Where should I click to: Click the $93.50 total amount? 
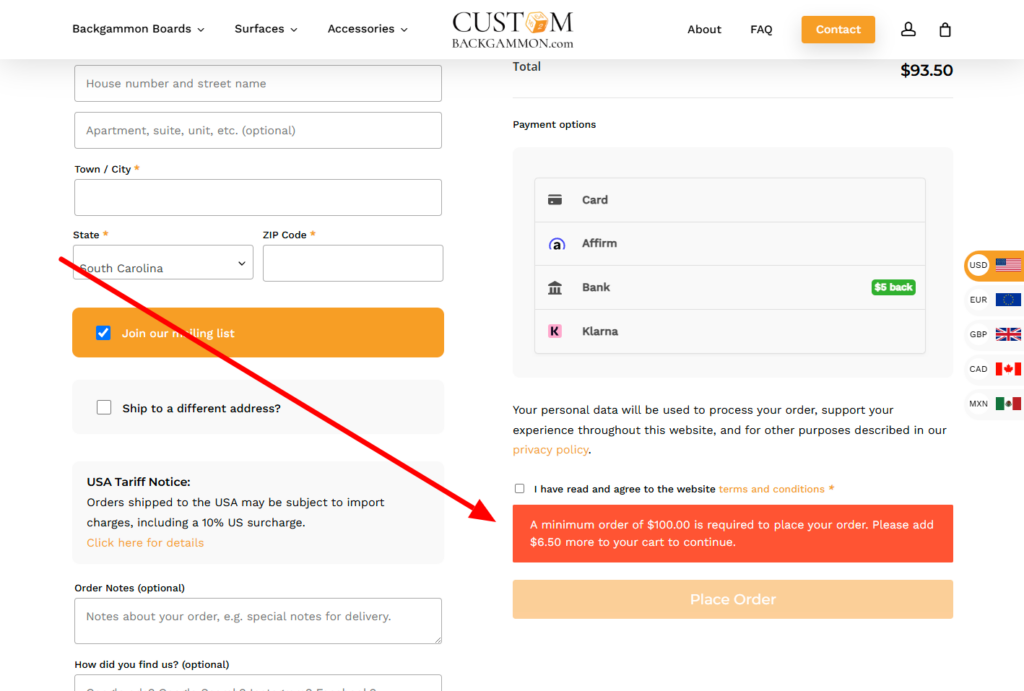926,70
